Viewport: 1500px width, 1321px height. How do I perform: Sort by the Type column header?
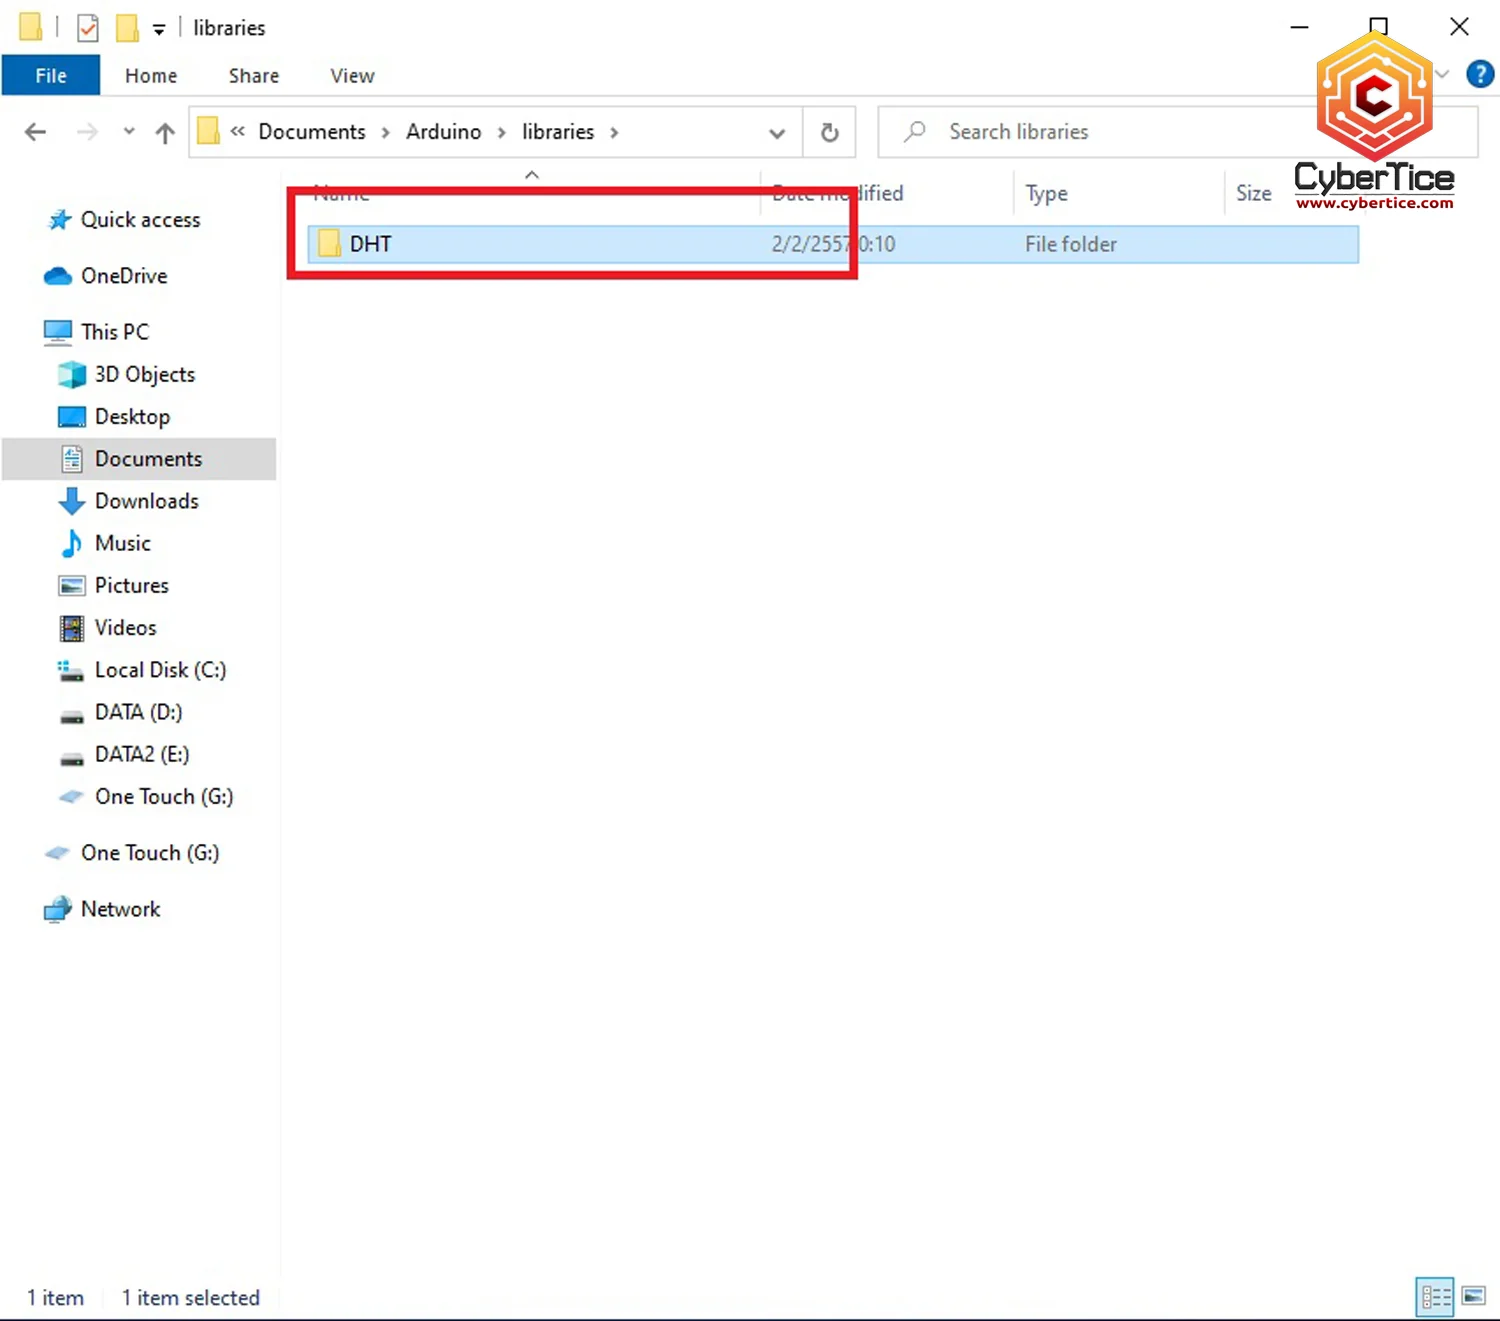point(1046,194)
